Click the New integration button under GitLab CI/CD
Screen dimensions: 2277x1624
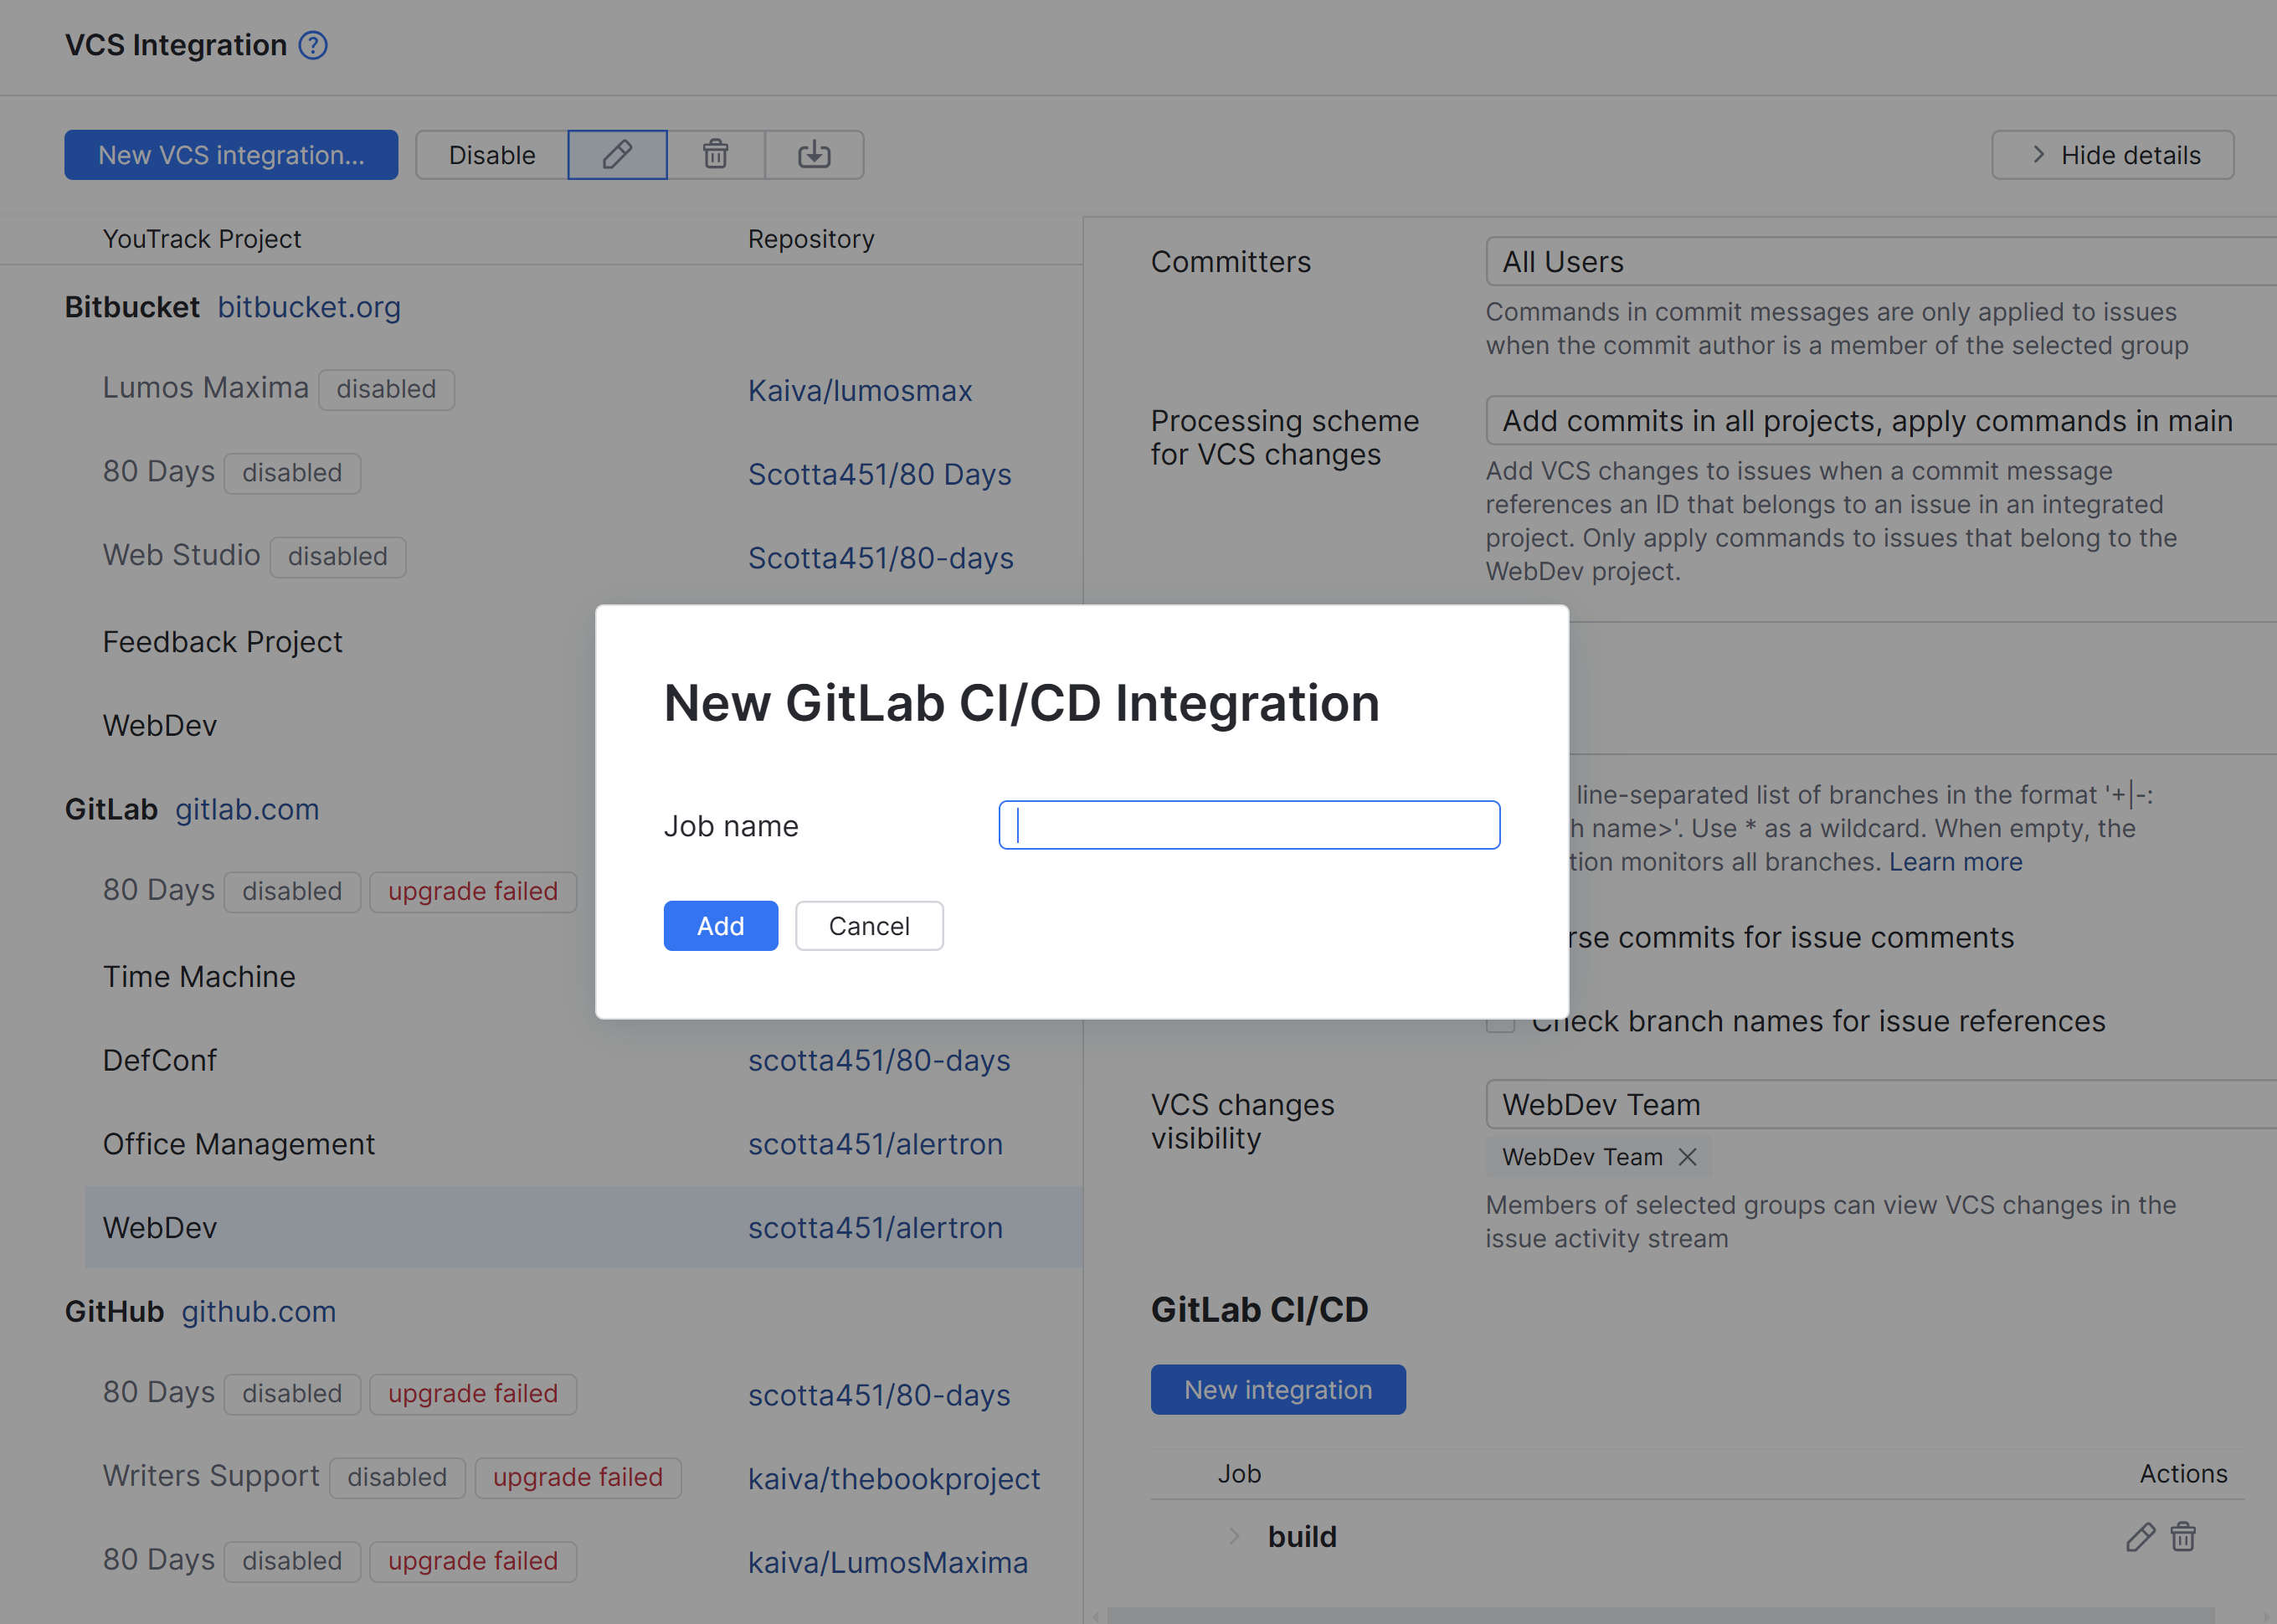1278,1389
